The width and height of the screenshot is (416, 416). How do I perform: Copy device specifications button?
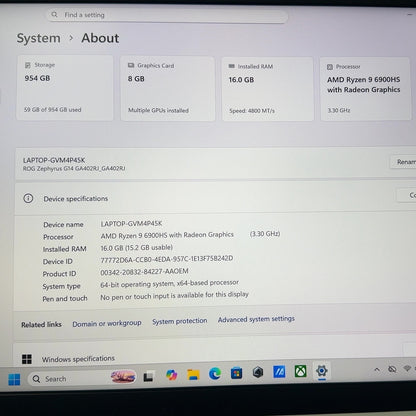(x=407, y=195)
